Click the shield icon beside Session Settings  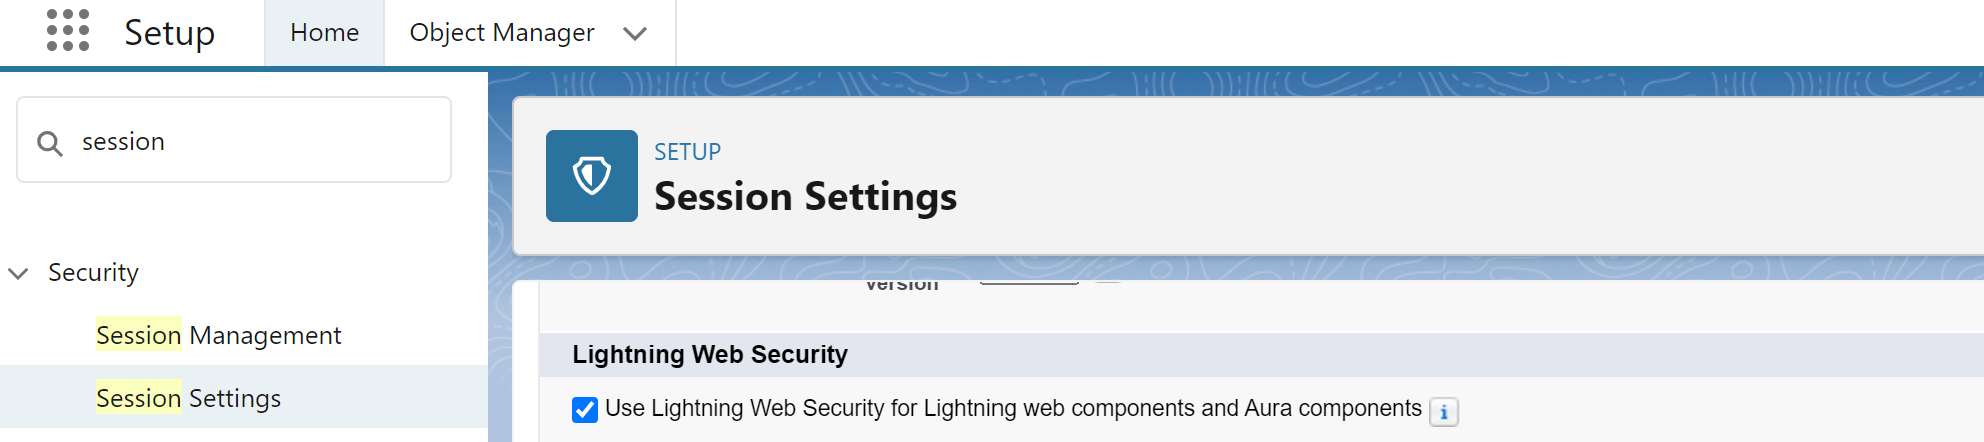point(591,176)
